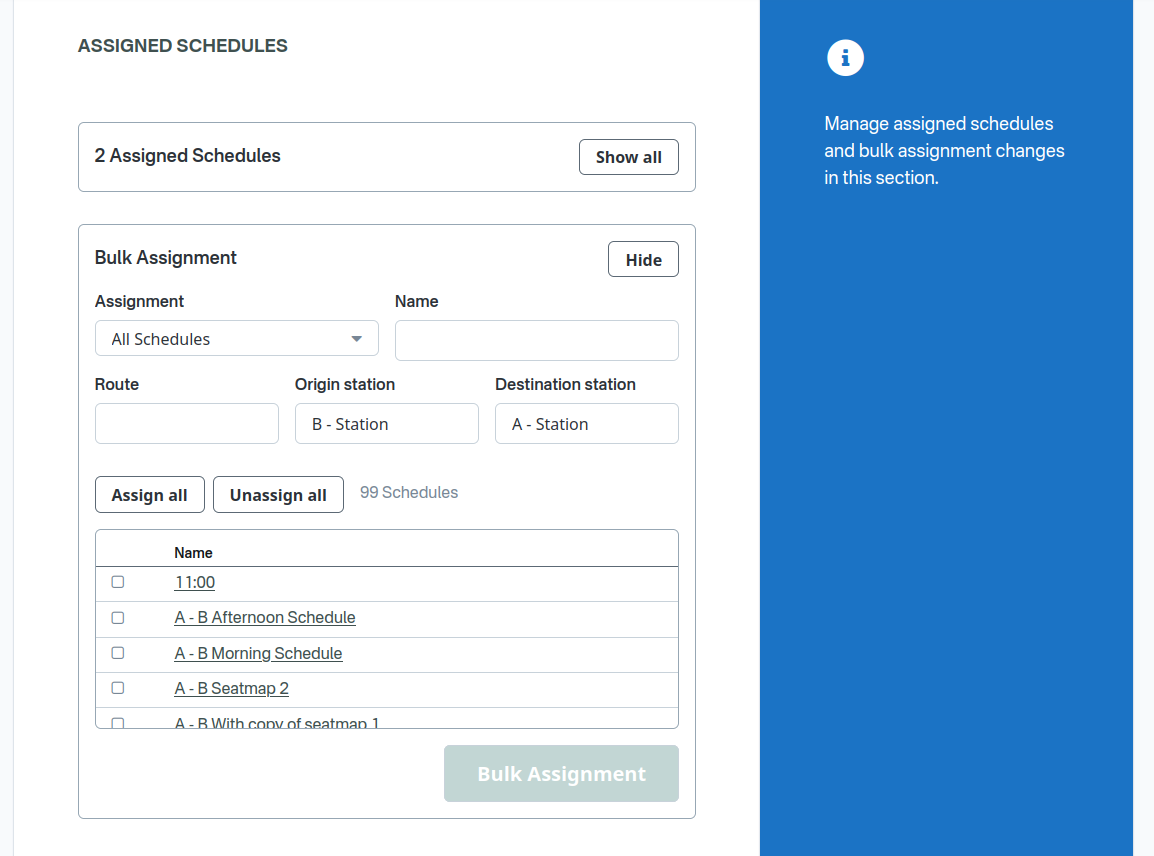Open the A - B Seatmap 2 link
Screen dimensions: 1154x856
[x=231, y=688]
